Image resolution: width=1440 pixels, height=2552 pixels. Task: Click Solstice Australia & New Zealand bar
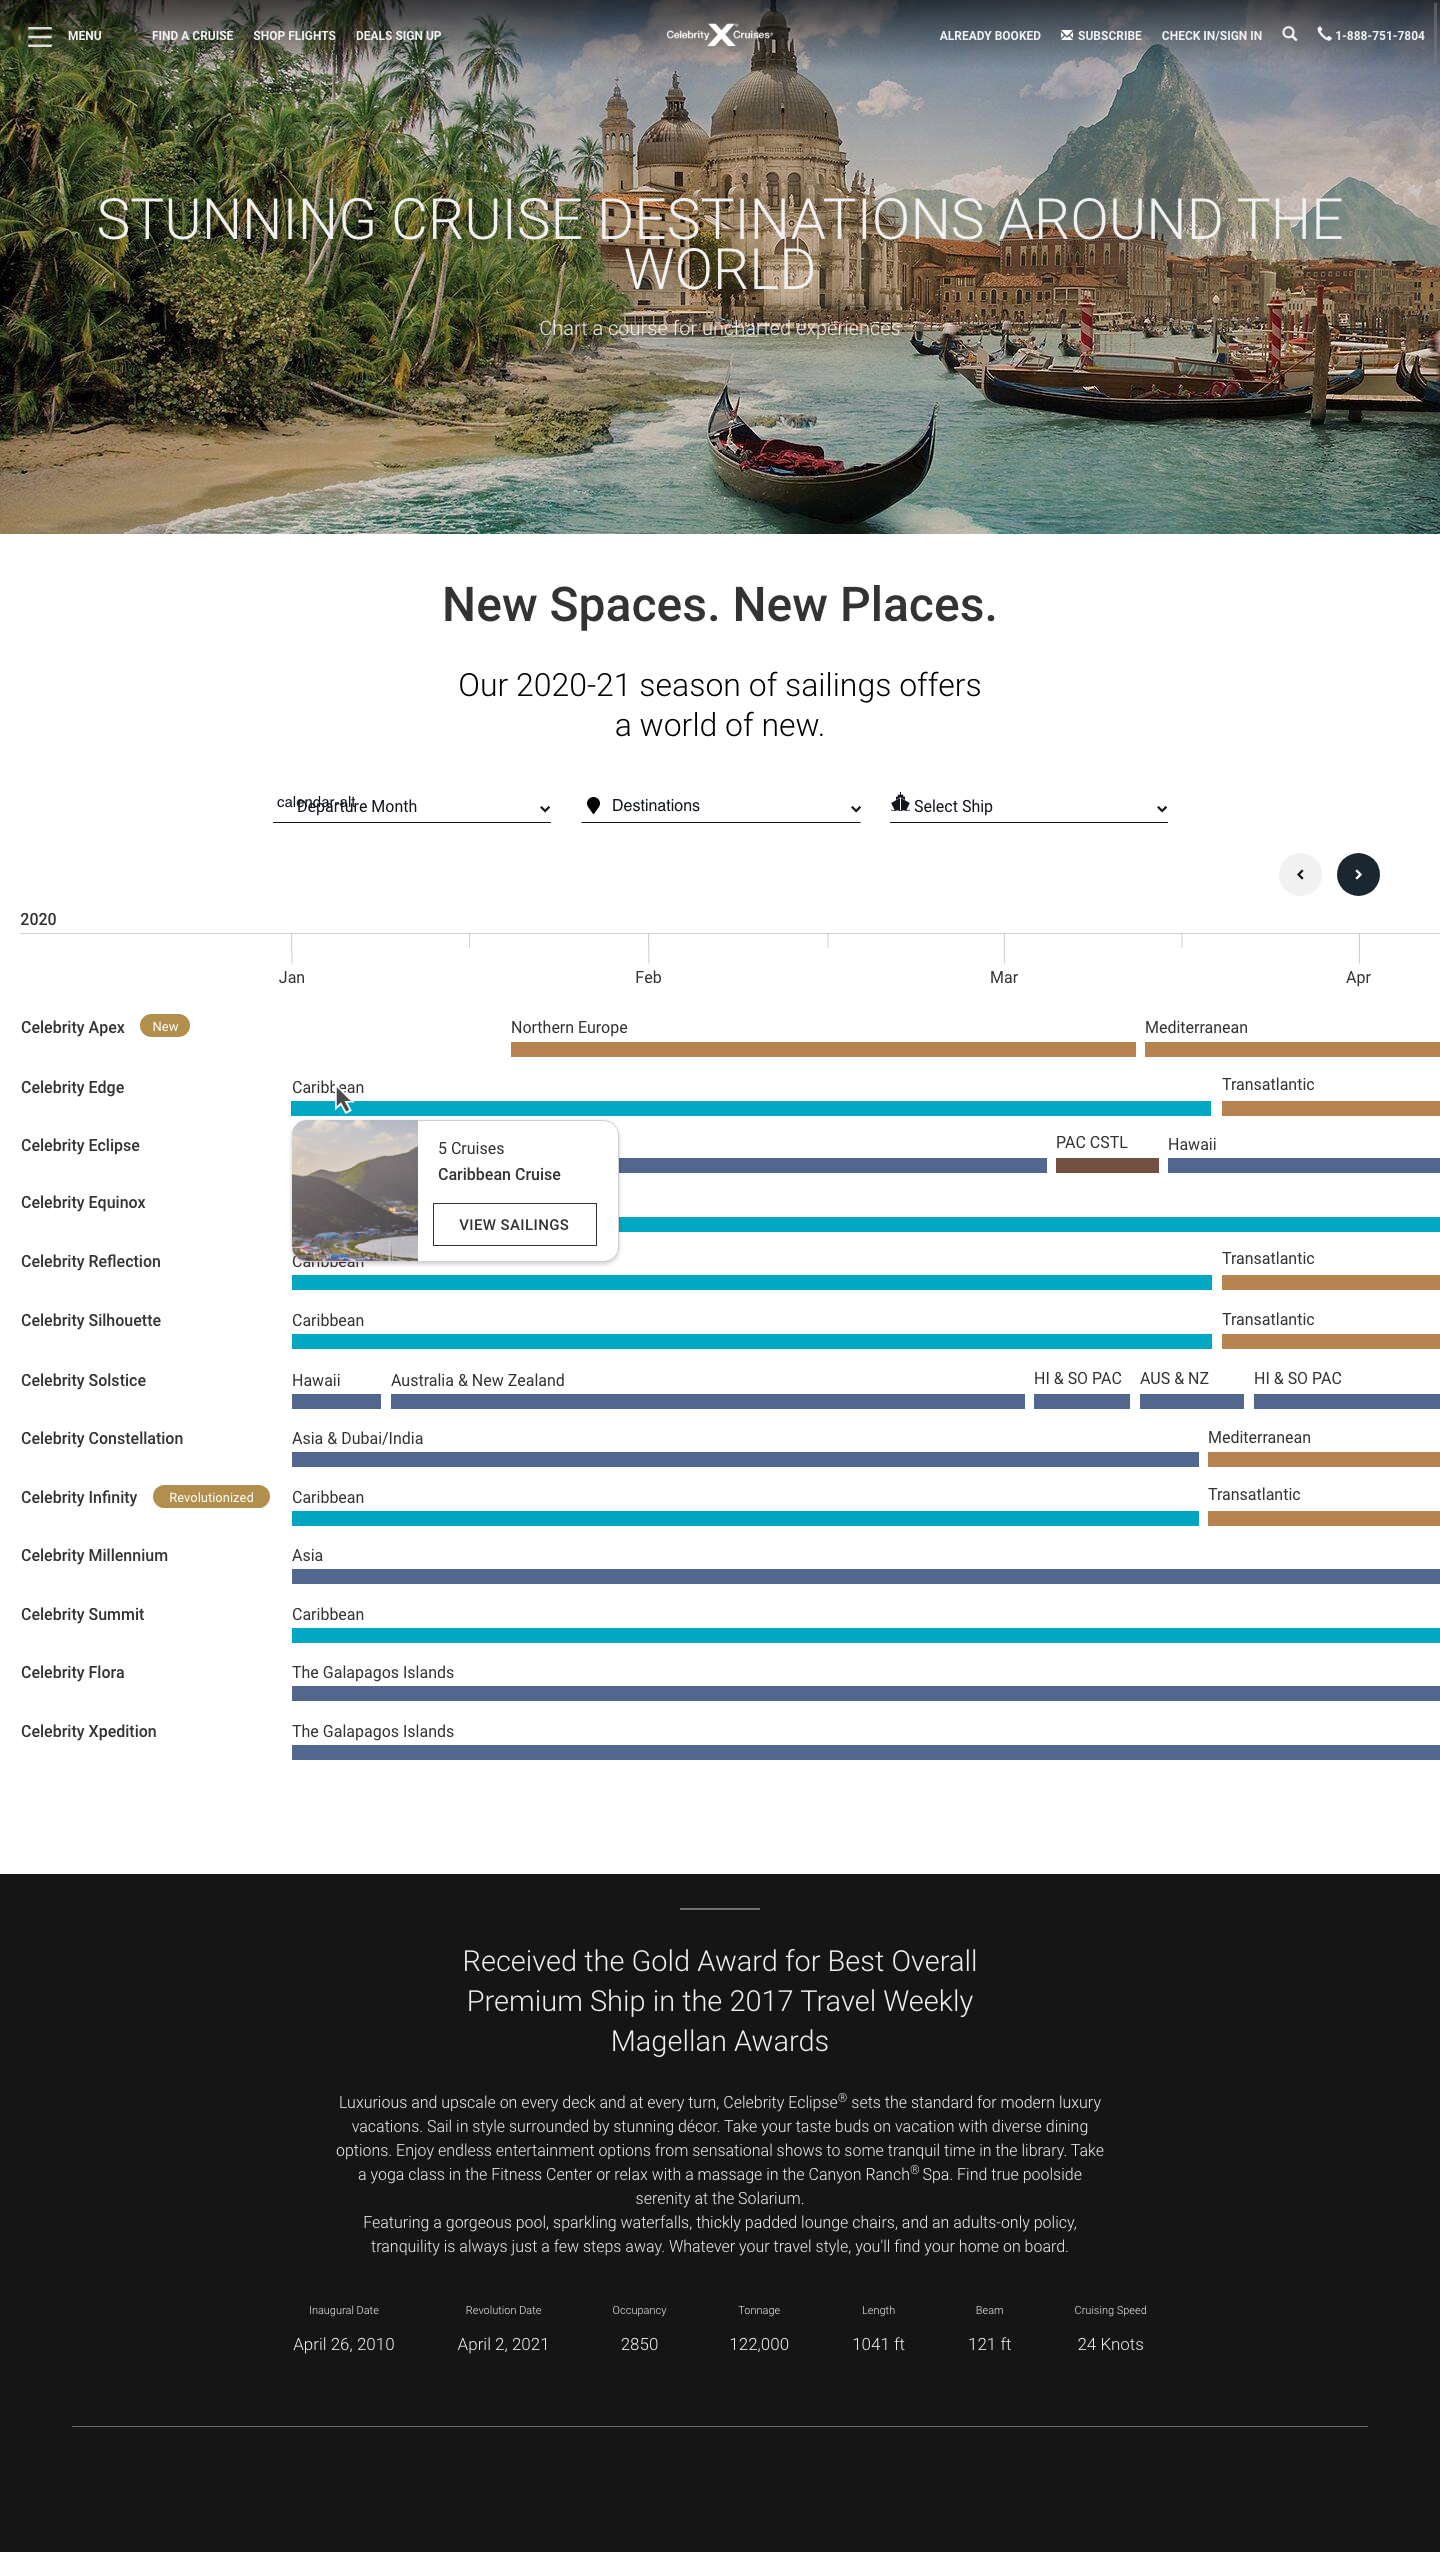708,1402
